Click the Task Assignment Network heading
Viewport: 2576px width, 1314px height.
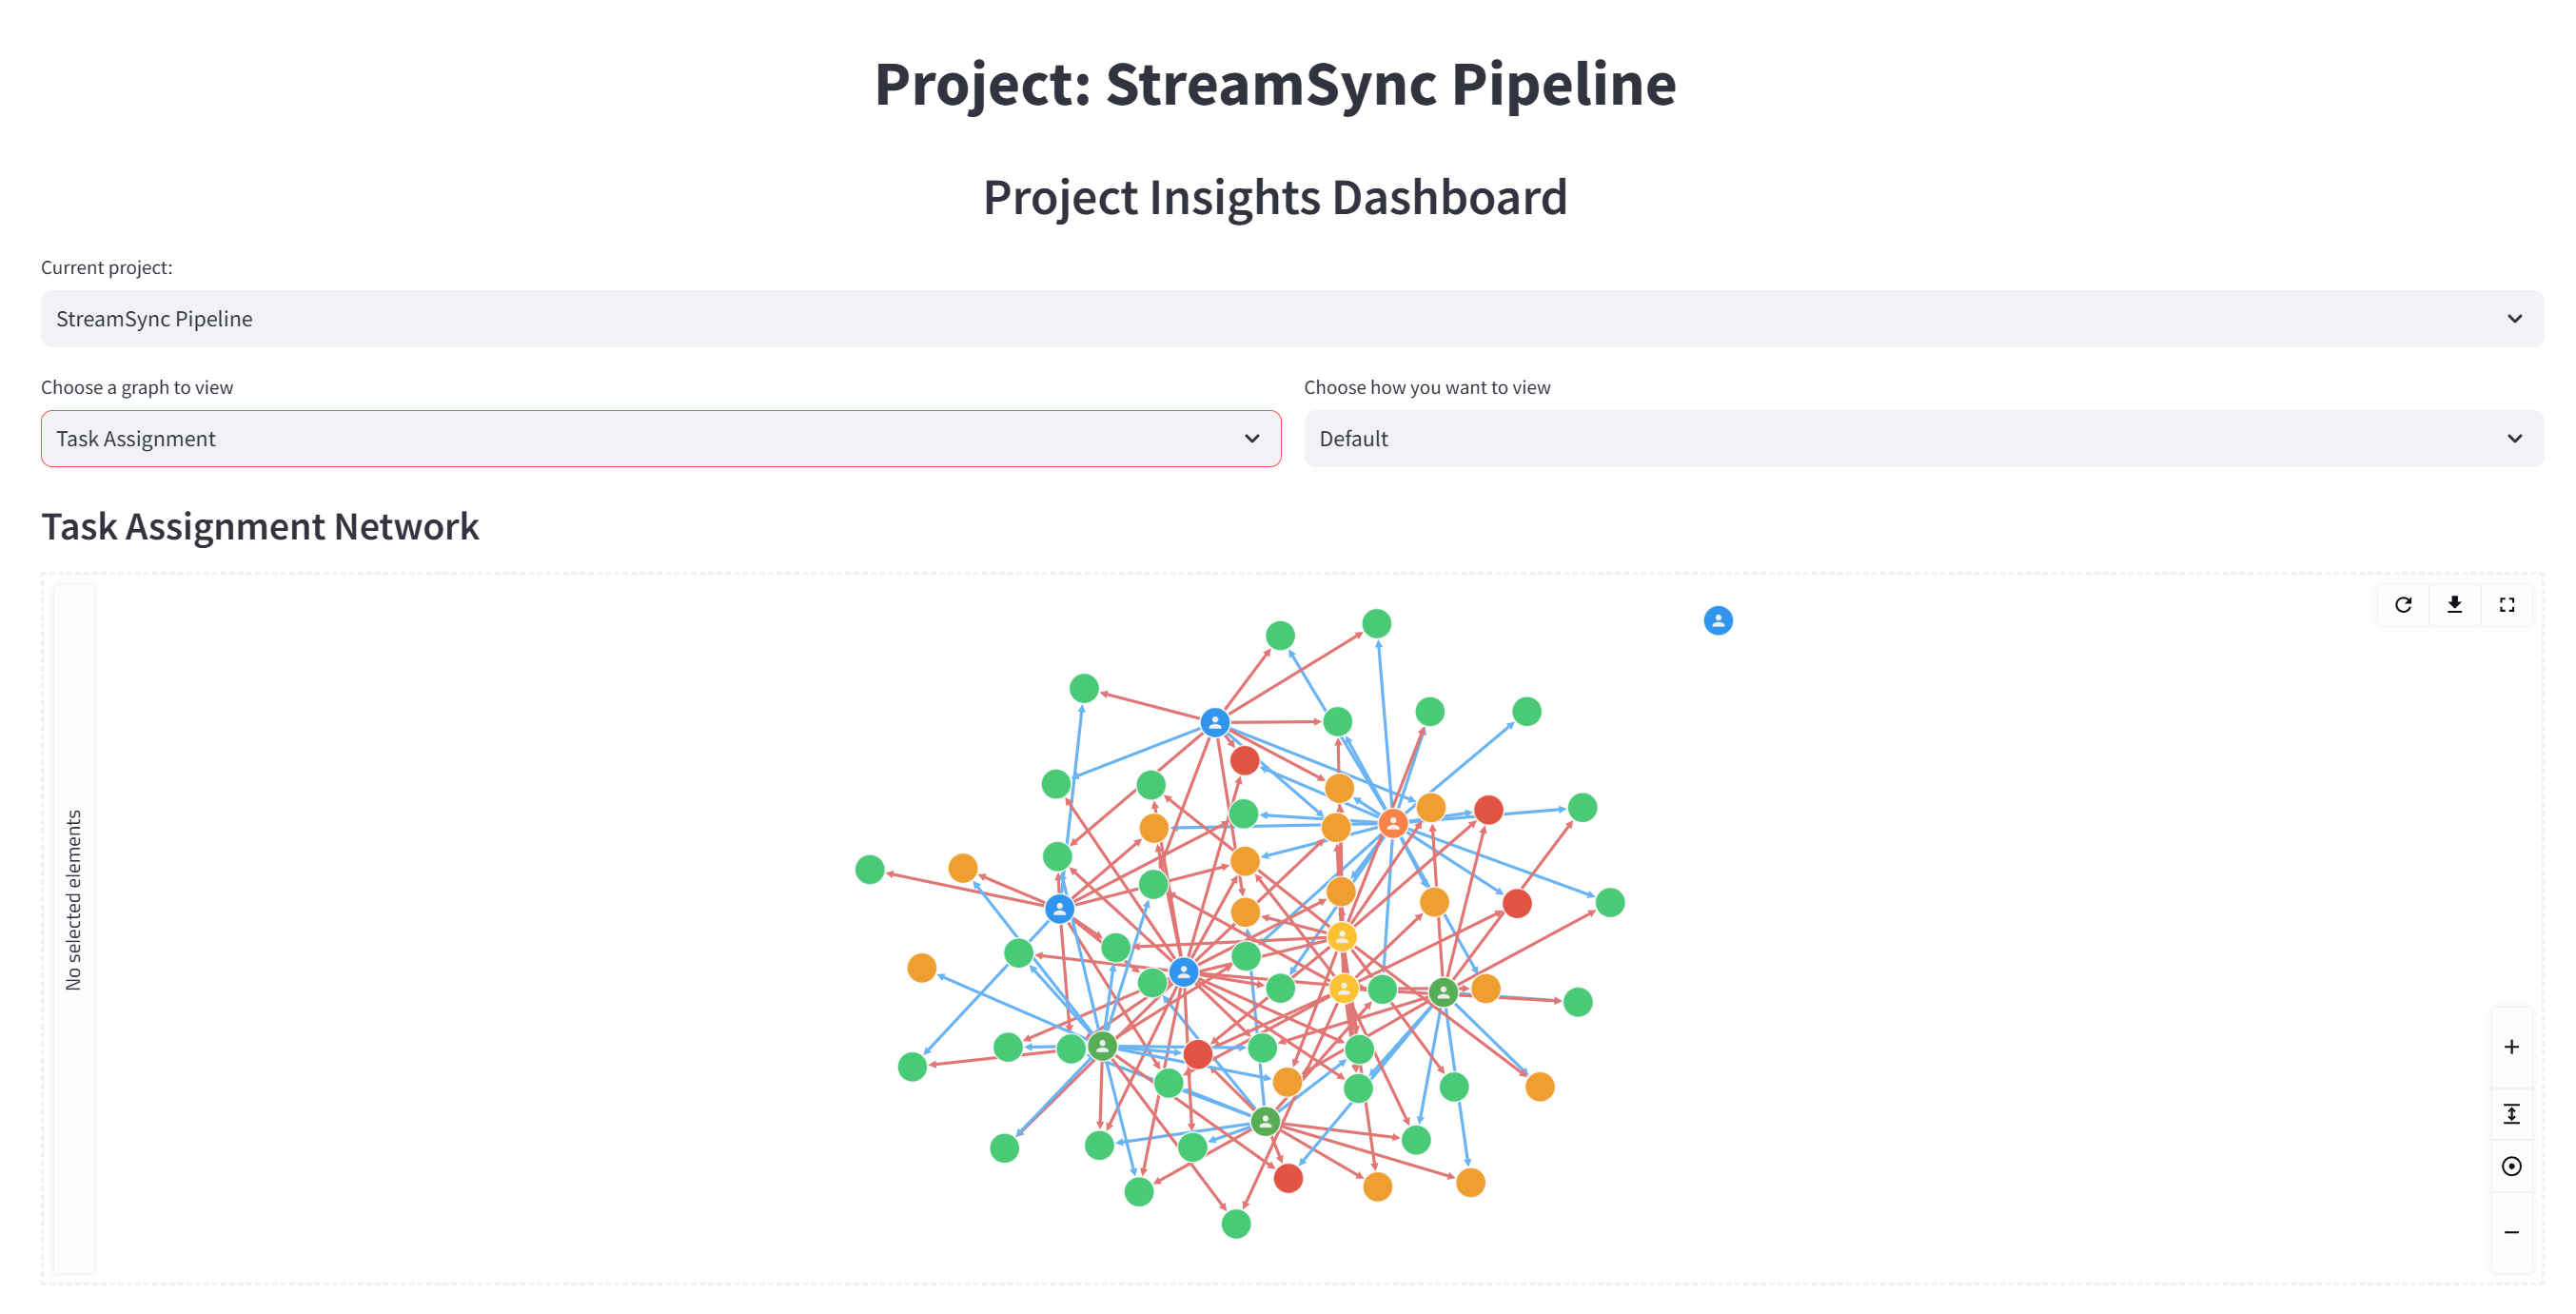pos(260,527)
